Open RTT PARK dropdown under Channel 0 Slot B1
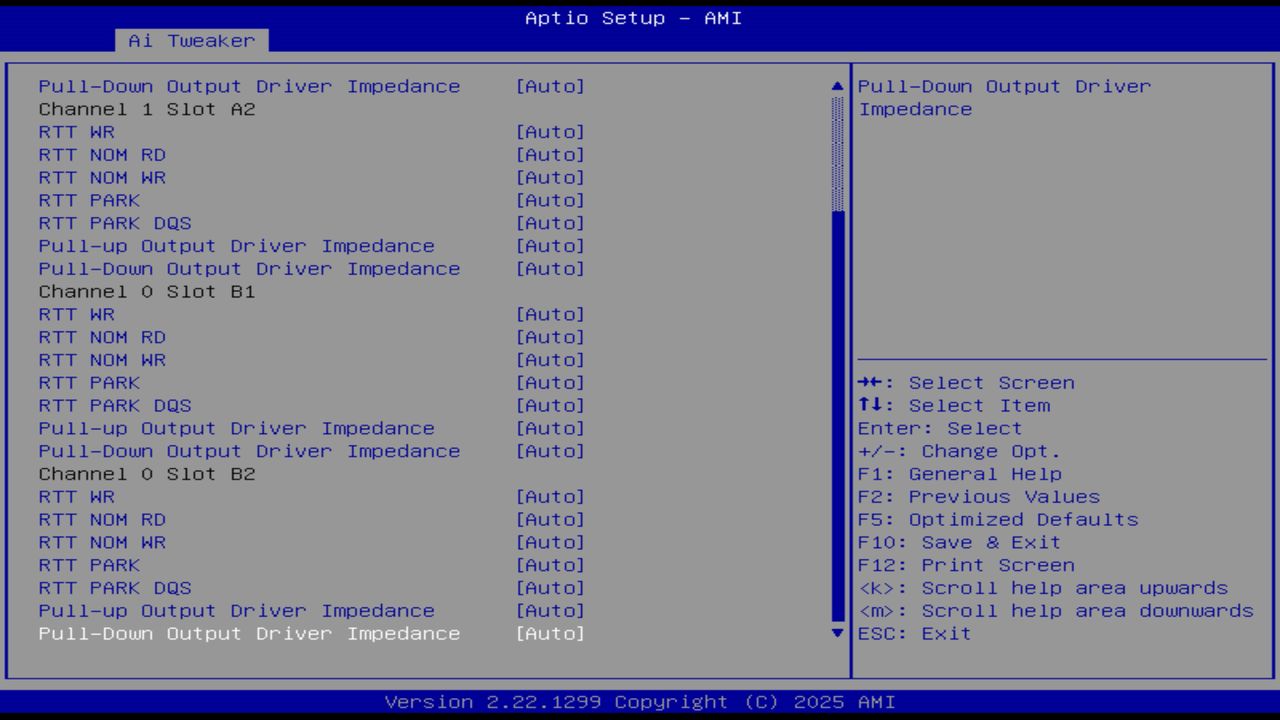This screenshot has height=720, width=1280. point(89,382)
